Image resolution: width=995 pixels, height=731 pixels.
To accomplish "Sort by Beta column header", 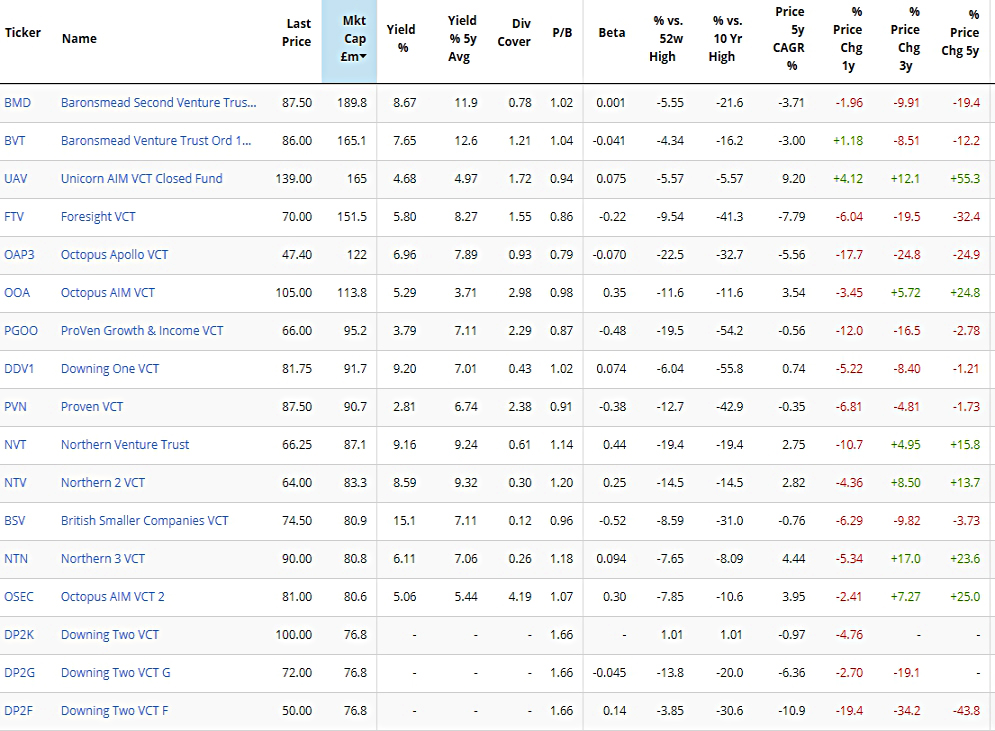I will 612,32.
